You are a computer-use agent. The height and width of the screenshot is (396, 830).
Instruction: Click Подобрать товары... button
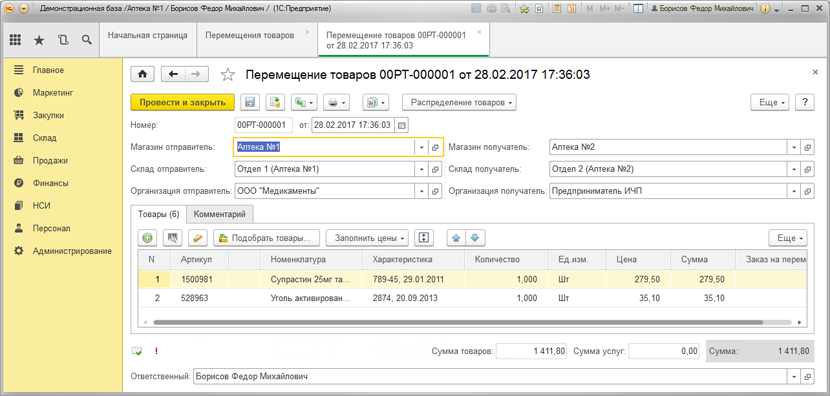coord(267,238)
